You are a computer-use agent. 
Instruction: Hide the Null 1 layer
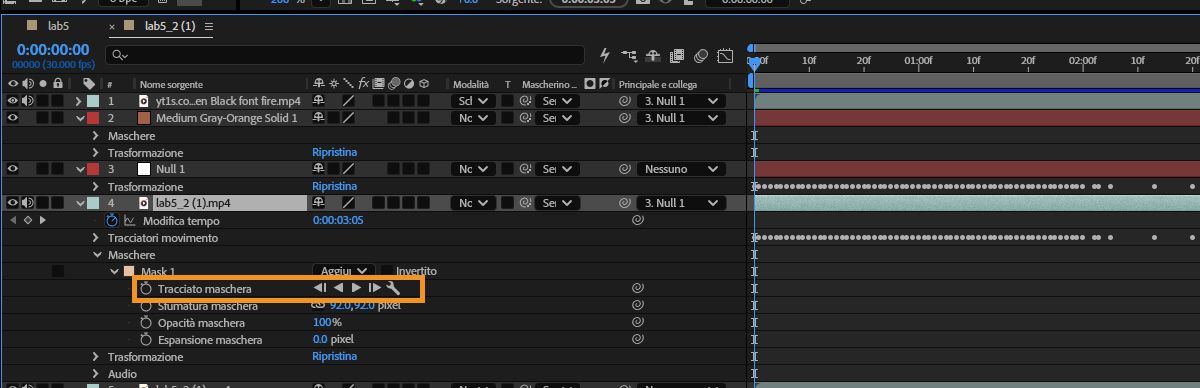tap(13, 169)
